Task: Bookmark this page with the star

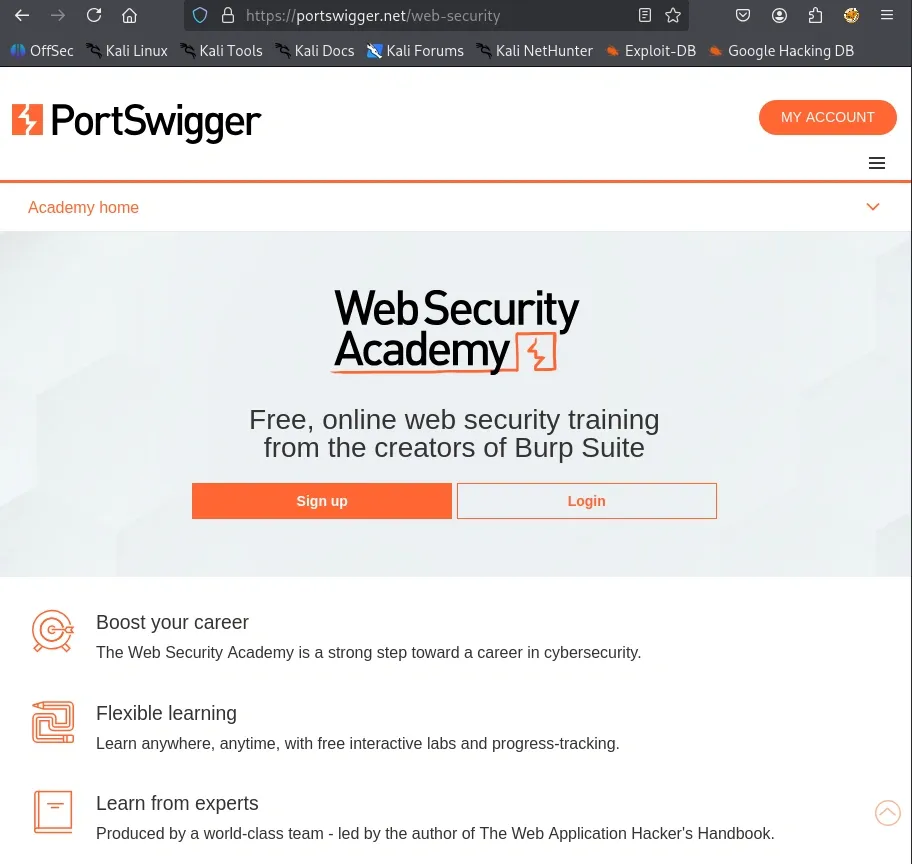Action: click(673, 16)
